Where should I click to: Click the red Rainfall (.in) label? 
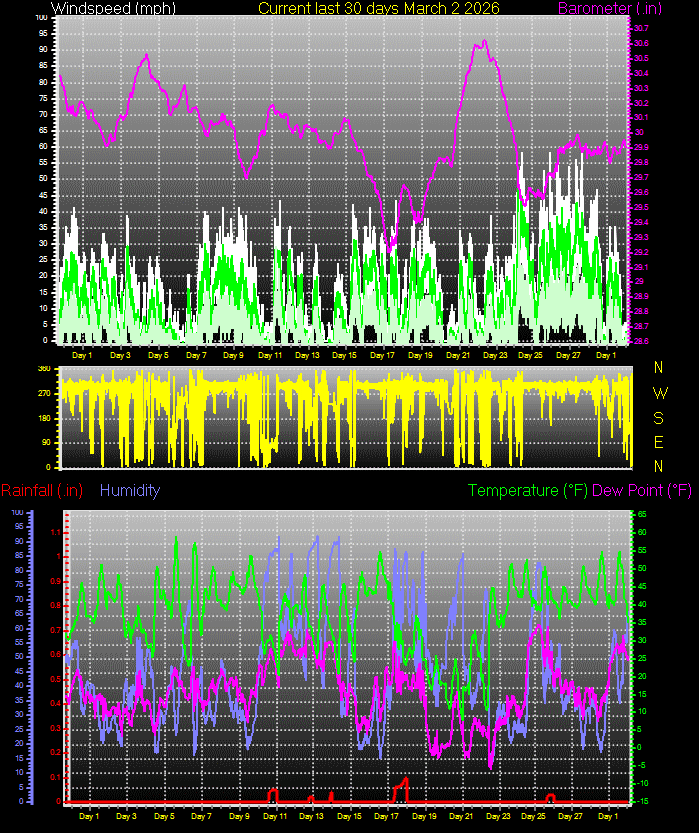tap(42, 490)
